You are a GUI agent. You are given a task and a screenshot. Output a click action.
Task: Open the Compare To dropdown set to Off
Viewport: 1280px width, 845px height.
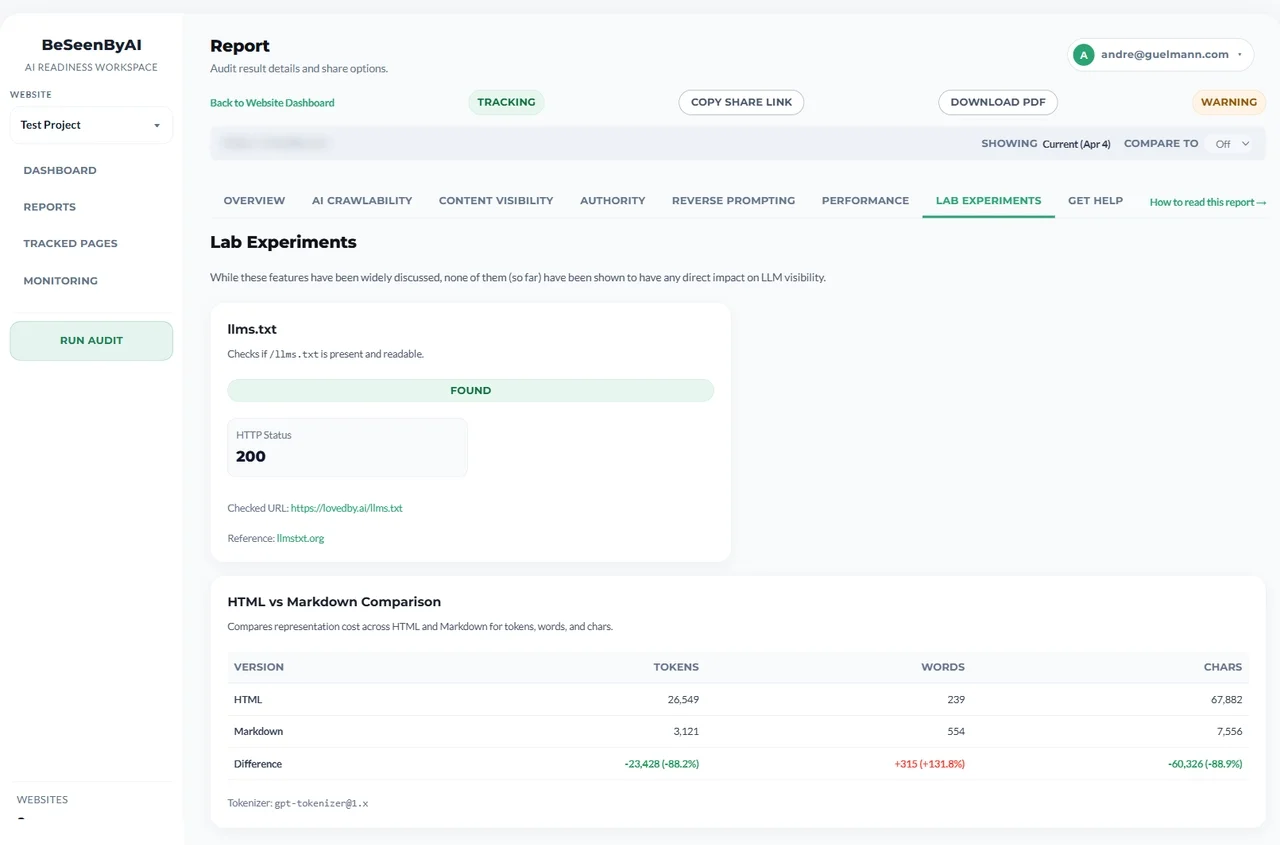[x=1231, y=144]
